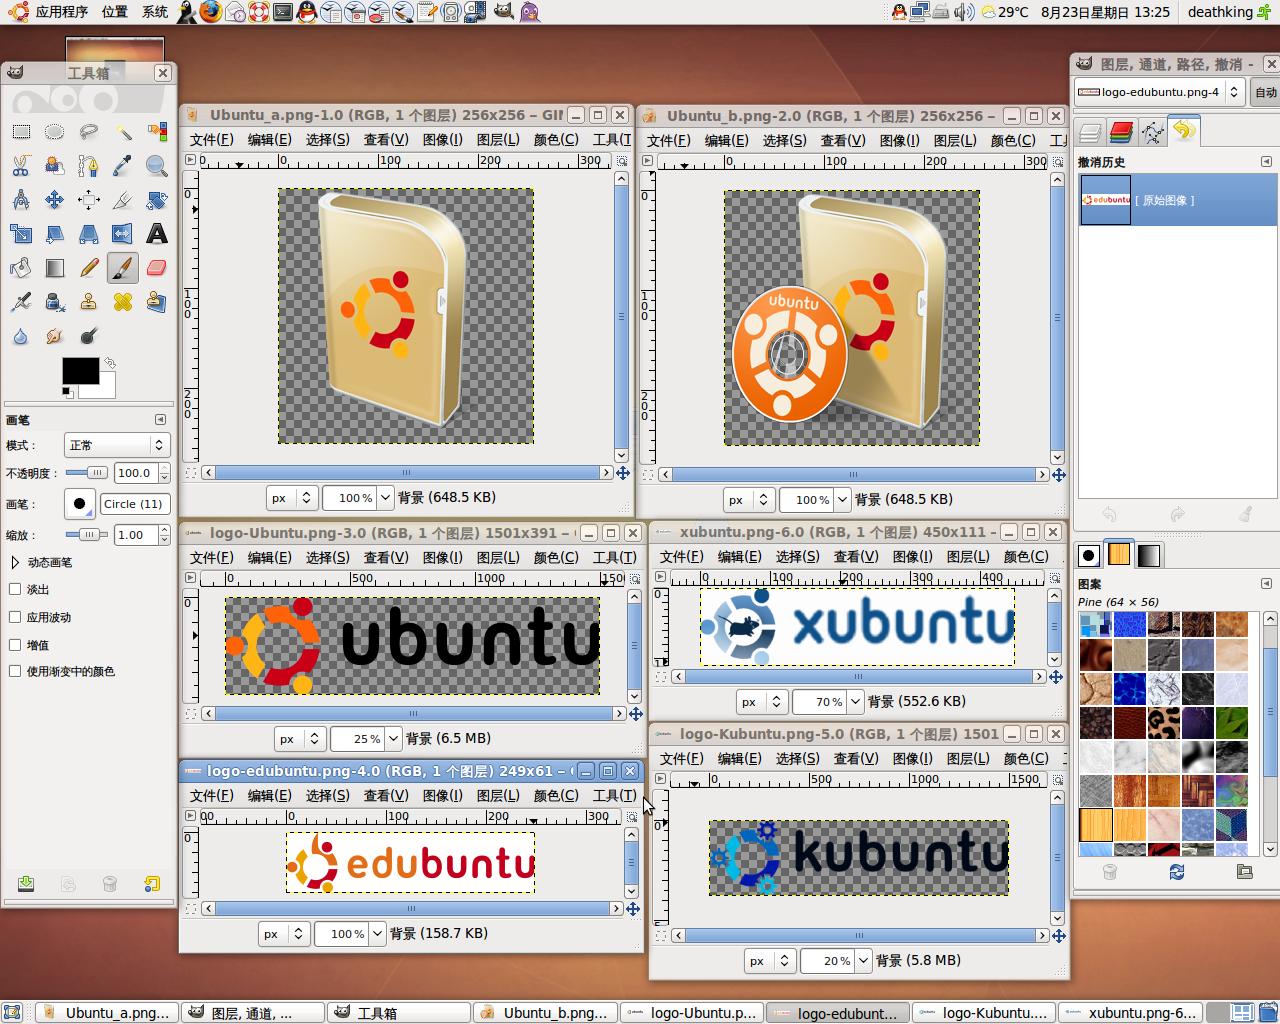Select the Crop tool
1280x1024 pixels.
tap(123, 200)
